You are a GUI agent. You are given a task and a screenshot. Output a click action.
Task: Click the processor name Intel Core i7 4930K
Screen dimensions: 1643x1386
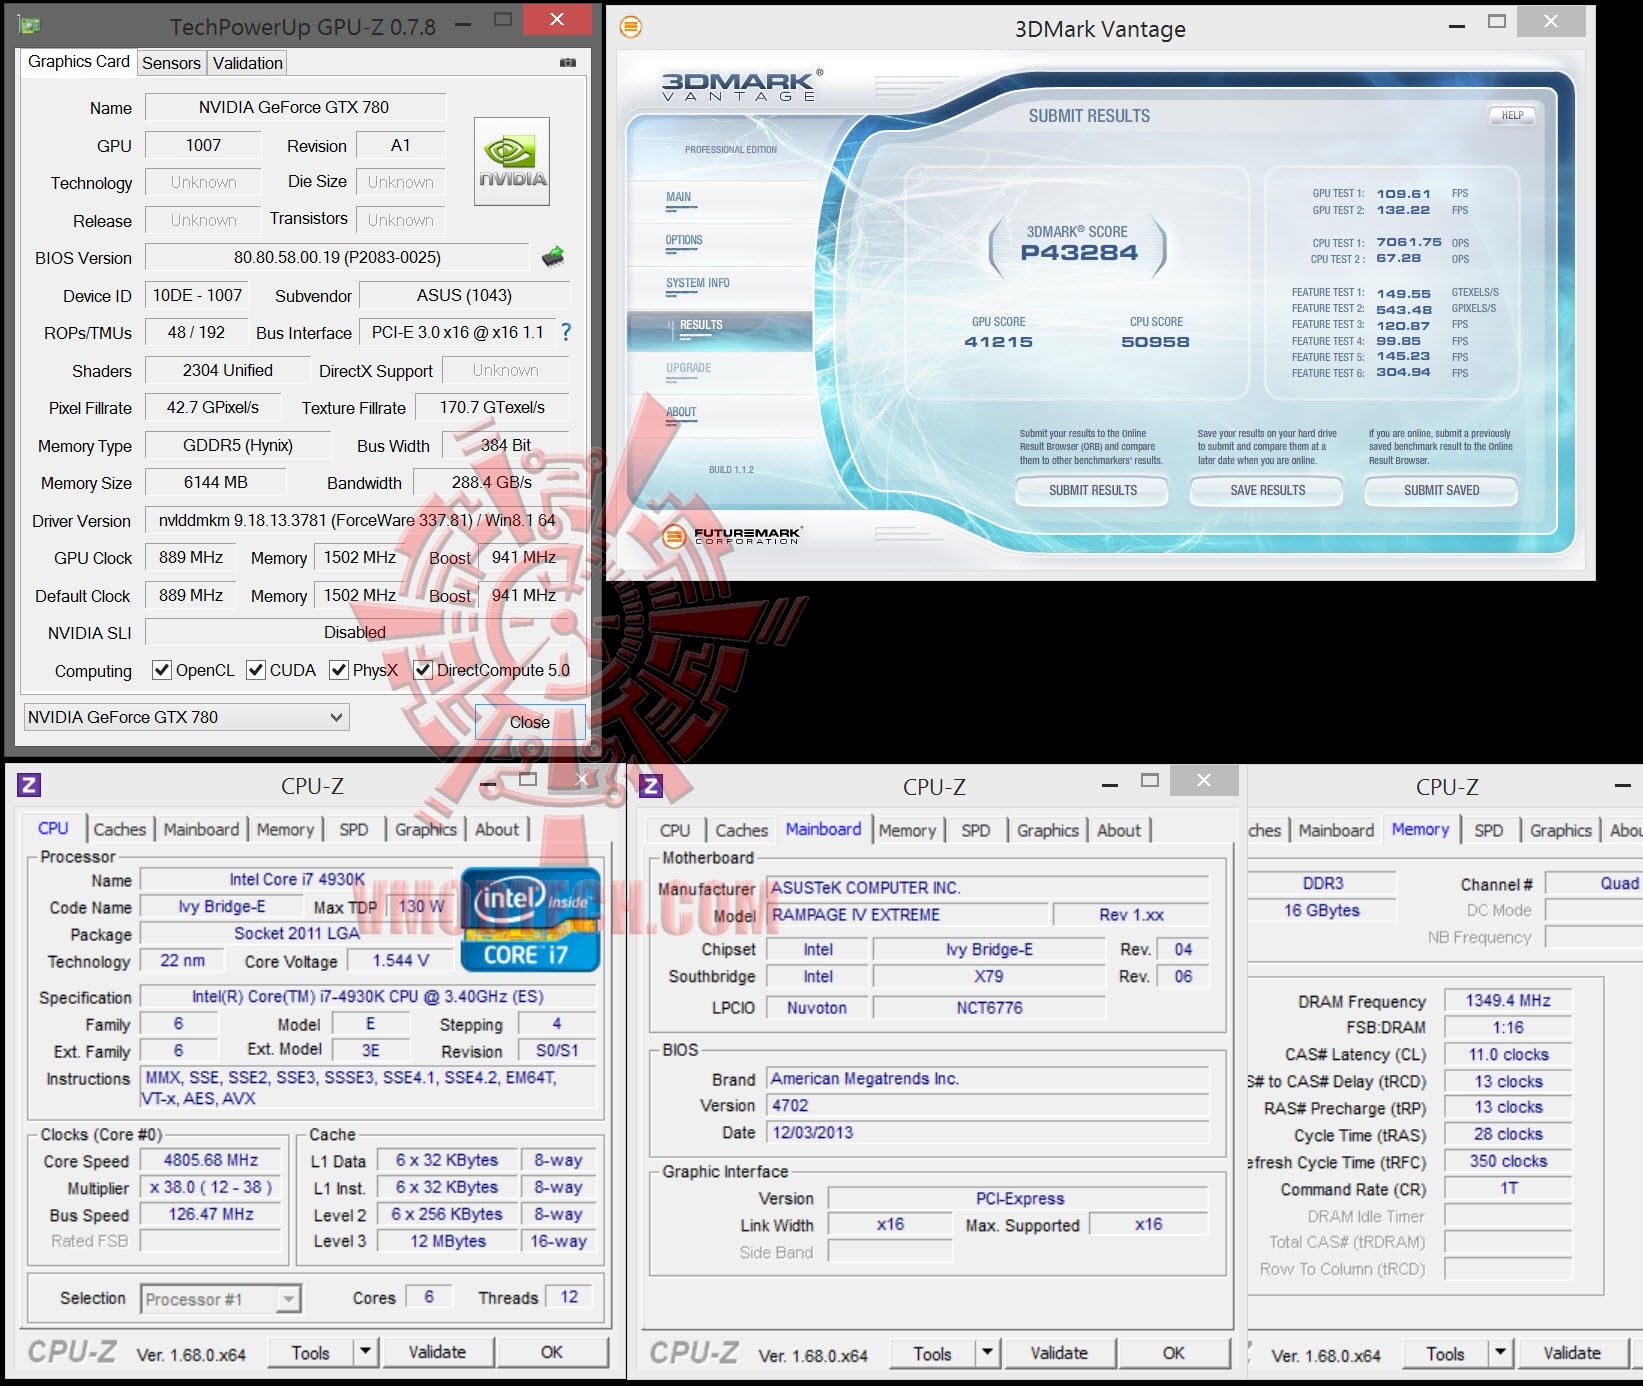pyautogui.click(x=297, y=879)
